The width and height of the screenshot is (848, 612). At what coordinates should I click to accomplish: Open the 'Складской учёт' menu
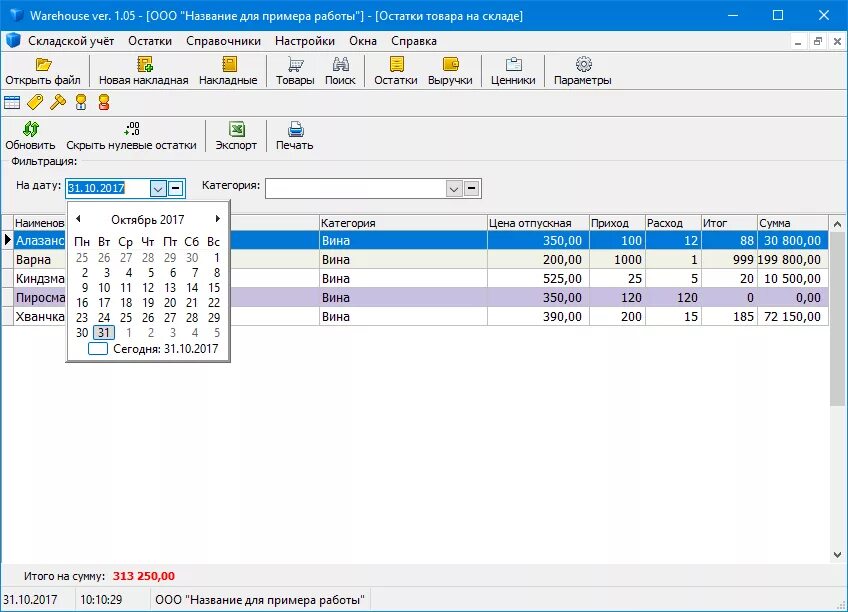(x=71, y=41)
